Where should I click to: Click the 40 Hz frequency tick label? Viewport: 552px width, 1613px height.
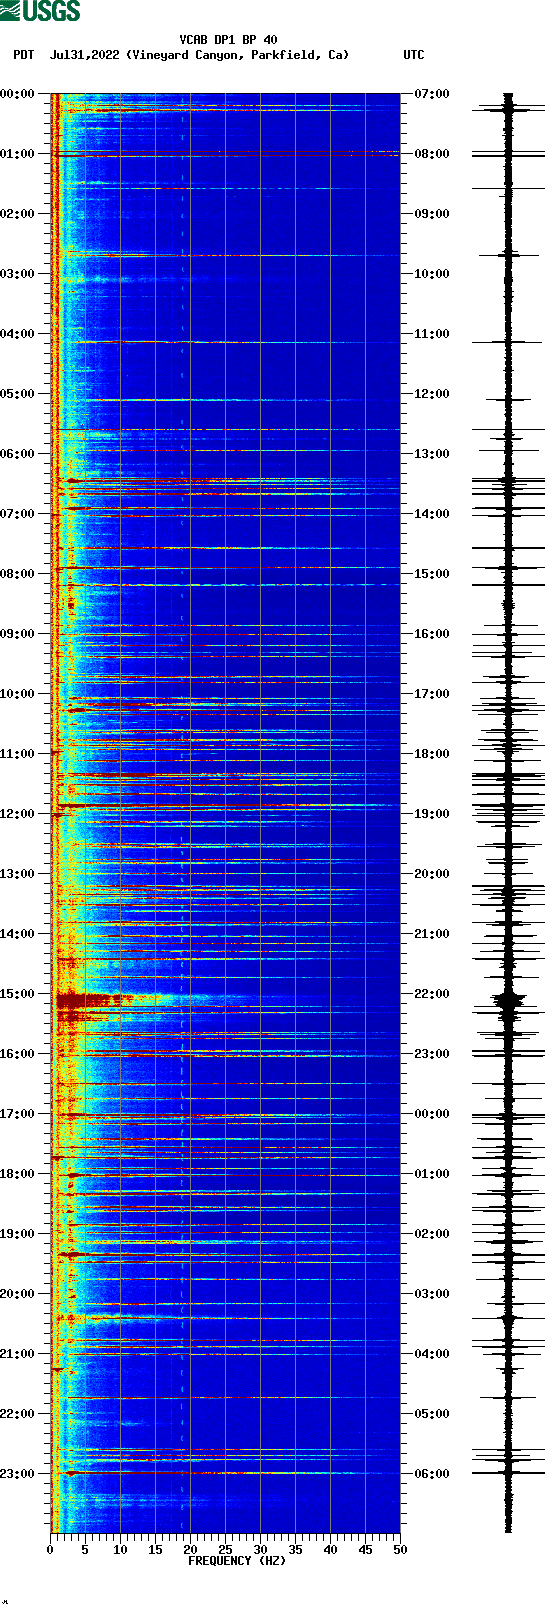pos(330,1550)
